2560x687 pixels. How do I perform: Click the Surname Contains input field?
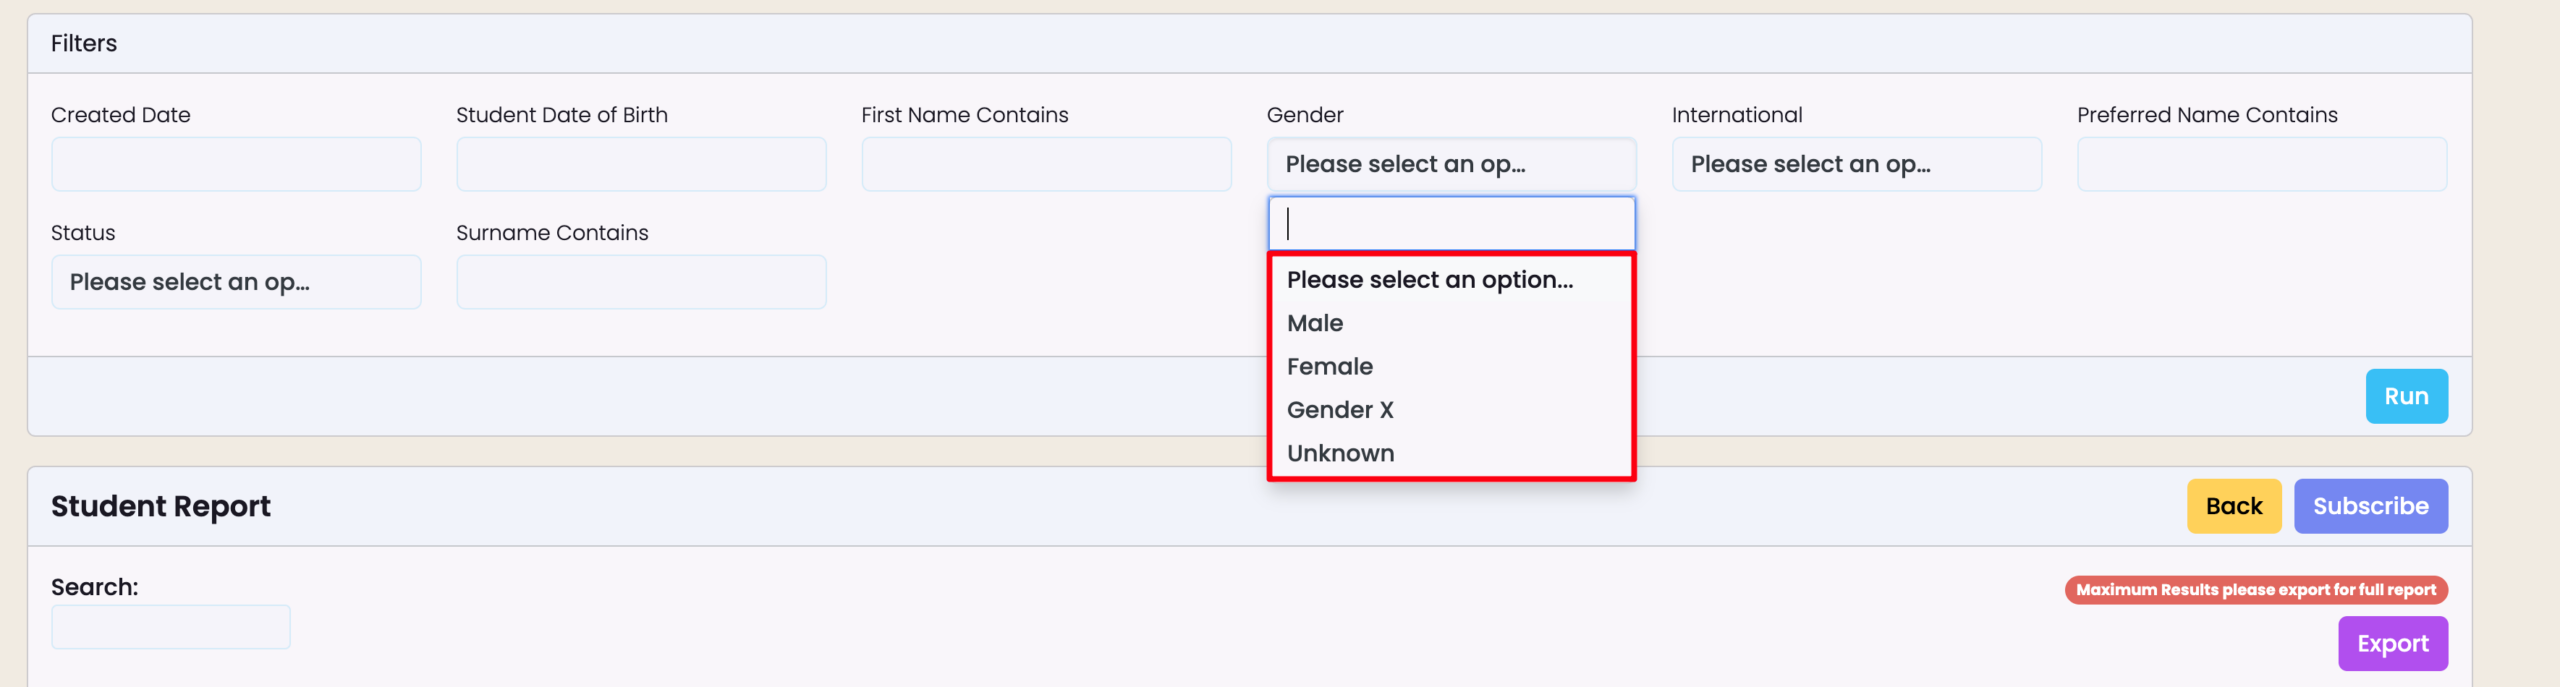[x=641, y=282]
